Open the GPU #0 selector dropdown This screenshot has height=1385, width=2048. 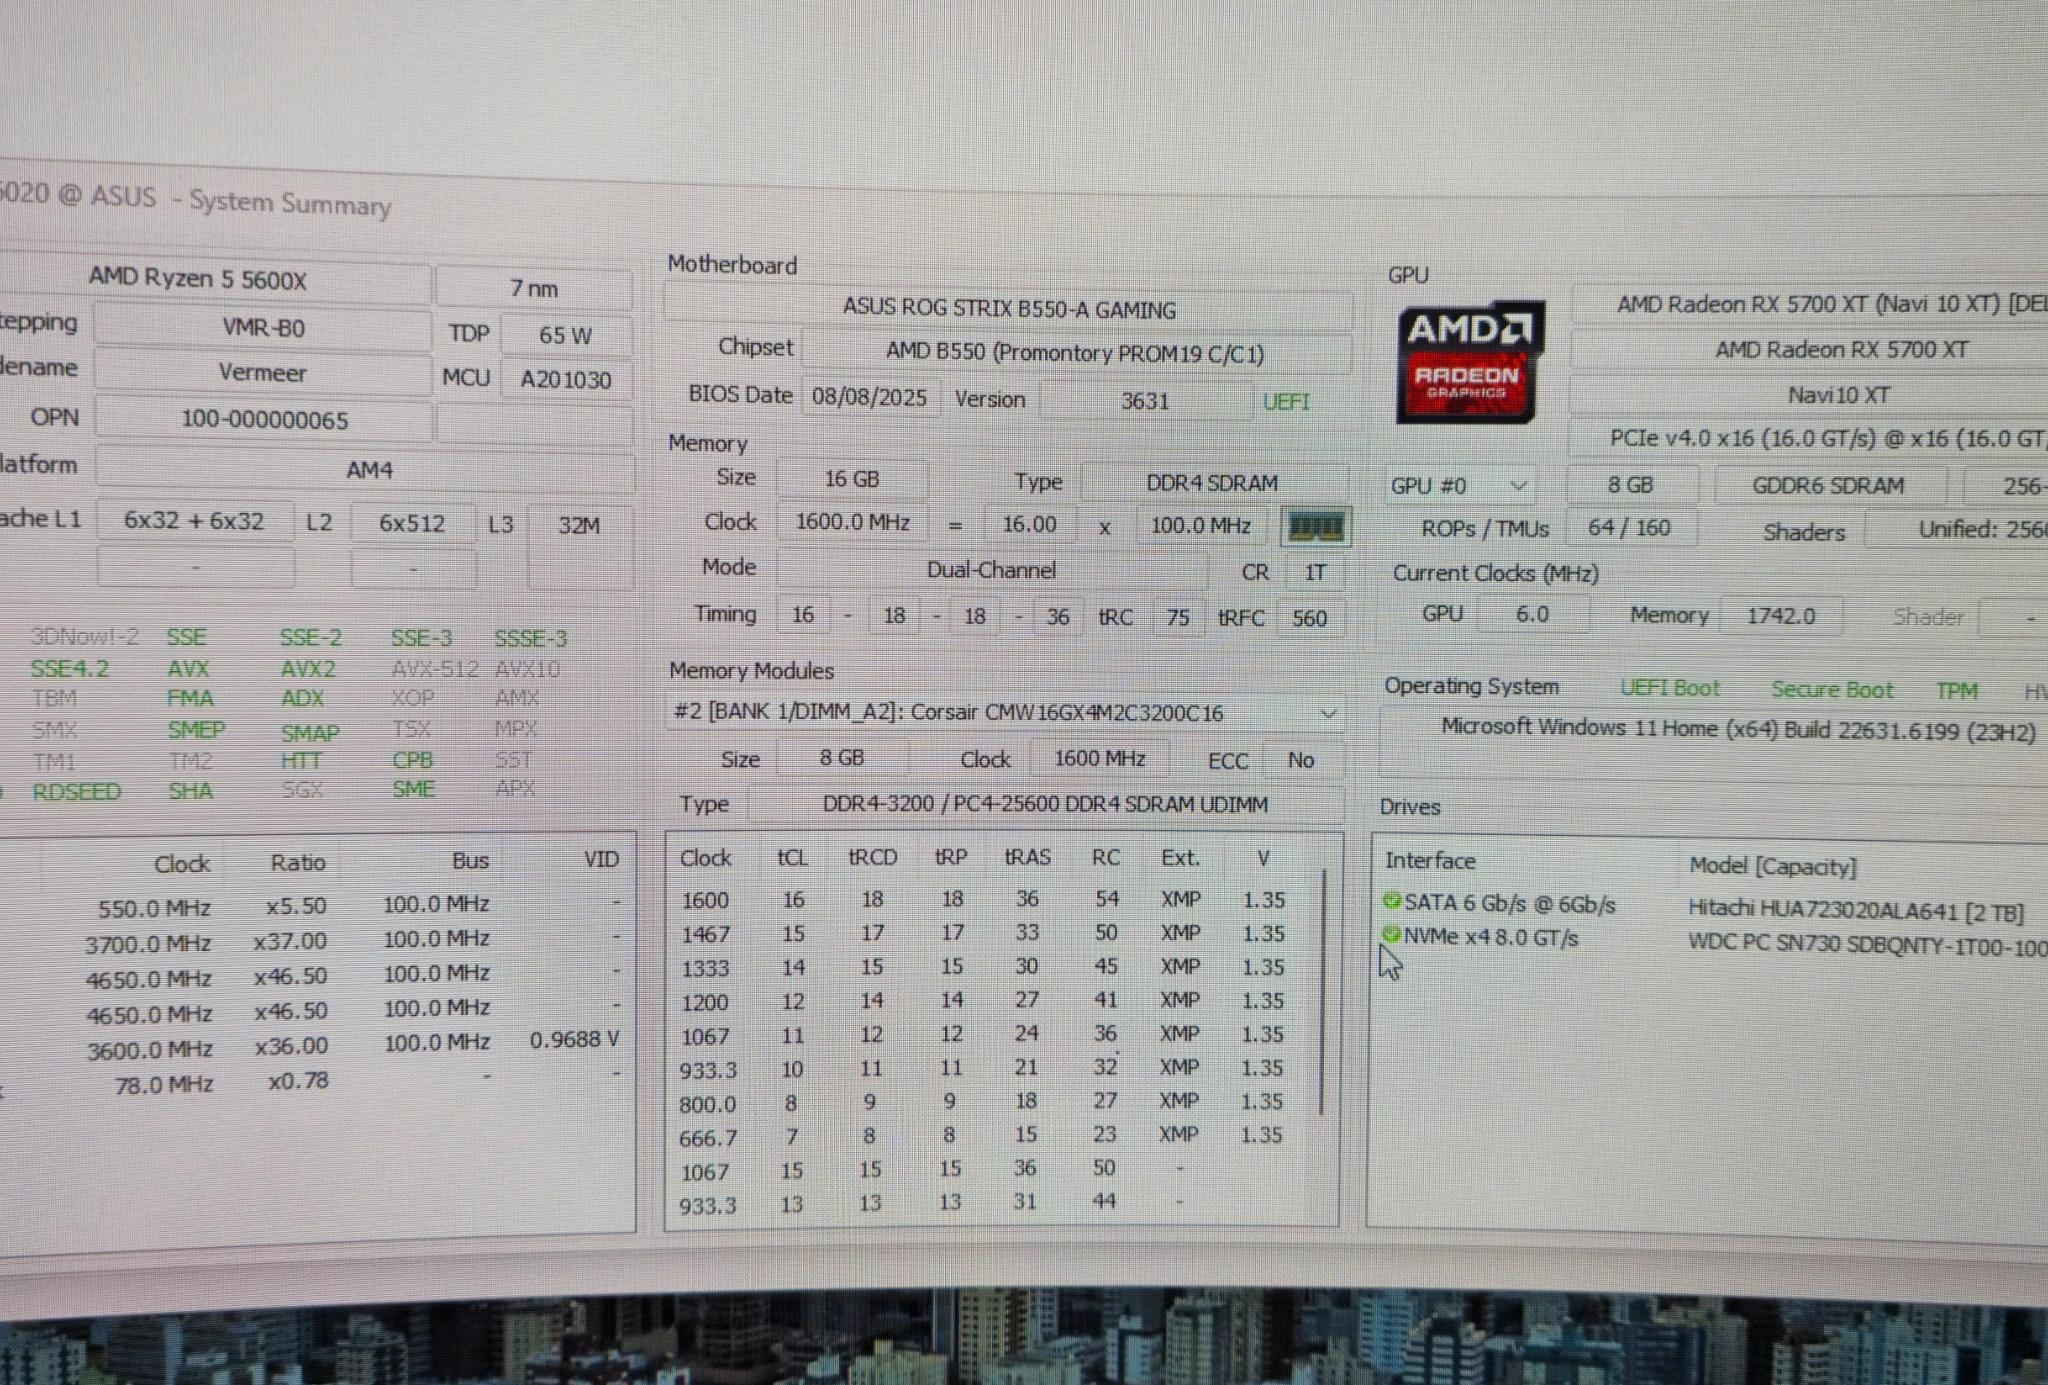[x=1459, y=486]
